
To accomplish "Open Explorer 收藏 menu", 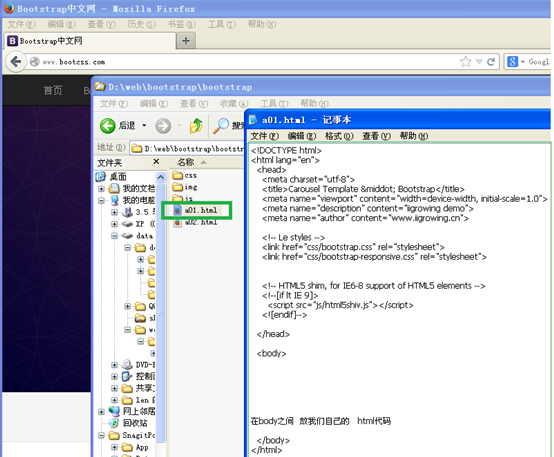I will [x=234, y=104].
